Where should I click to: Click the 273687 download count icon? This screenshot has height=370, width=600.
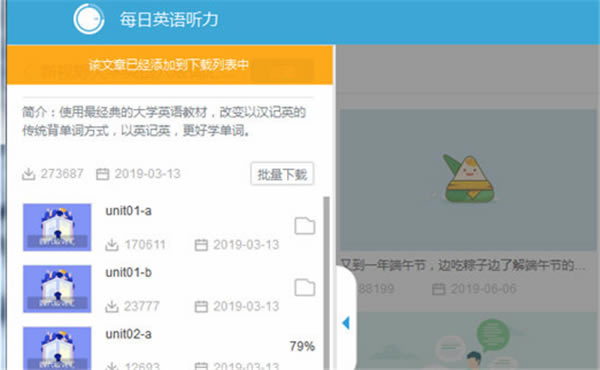click(29, 174)
